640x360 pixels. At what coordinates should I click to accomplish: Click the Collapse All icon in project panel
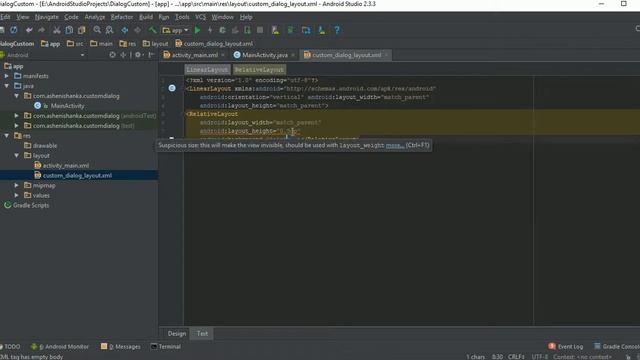pyautogui.click(x=123, y=55)
